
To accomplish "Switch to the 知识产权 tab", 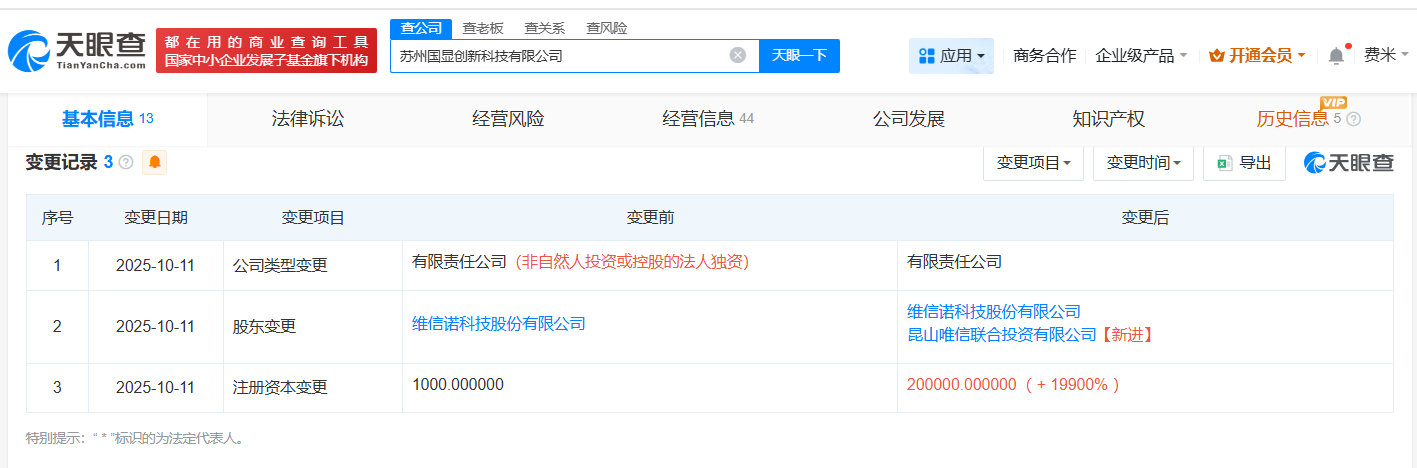I will (x=1108, y=119).
